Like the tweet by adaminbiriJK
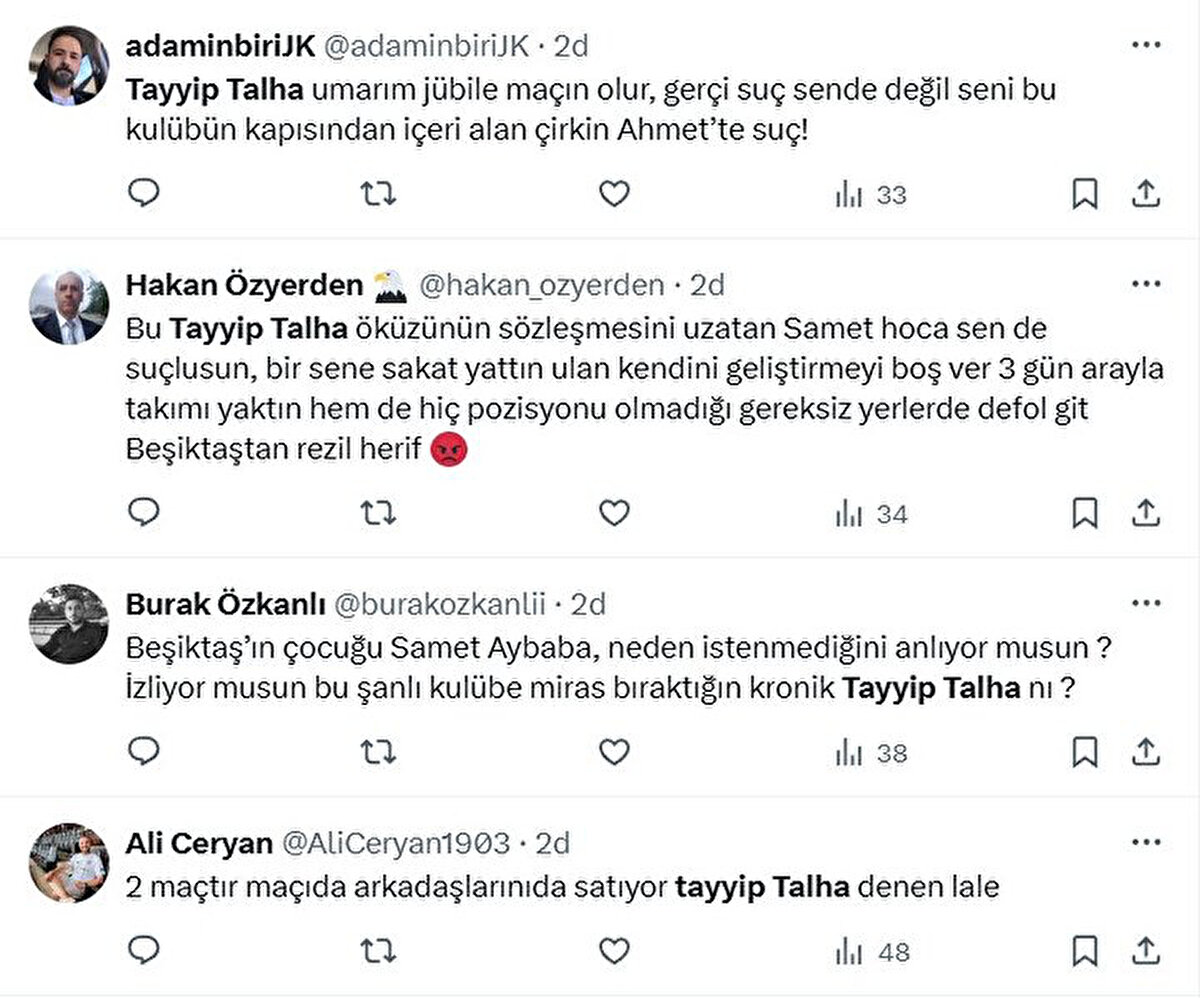The width and height of the screenshot is (1200, 998). (614, 194)
